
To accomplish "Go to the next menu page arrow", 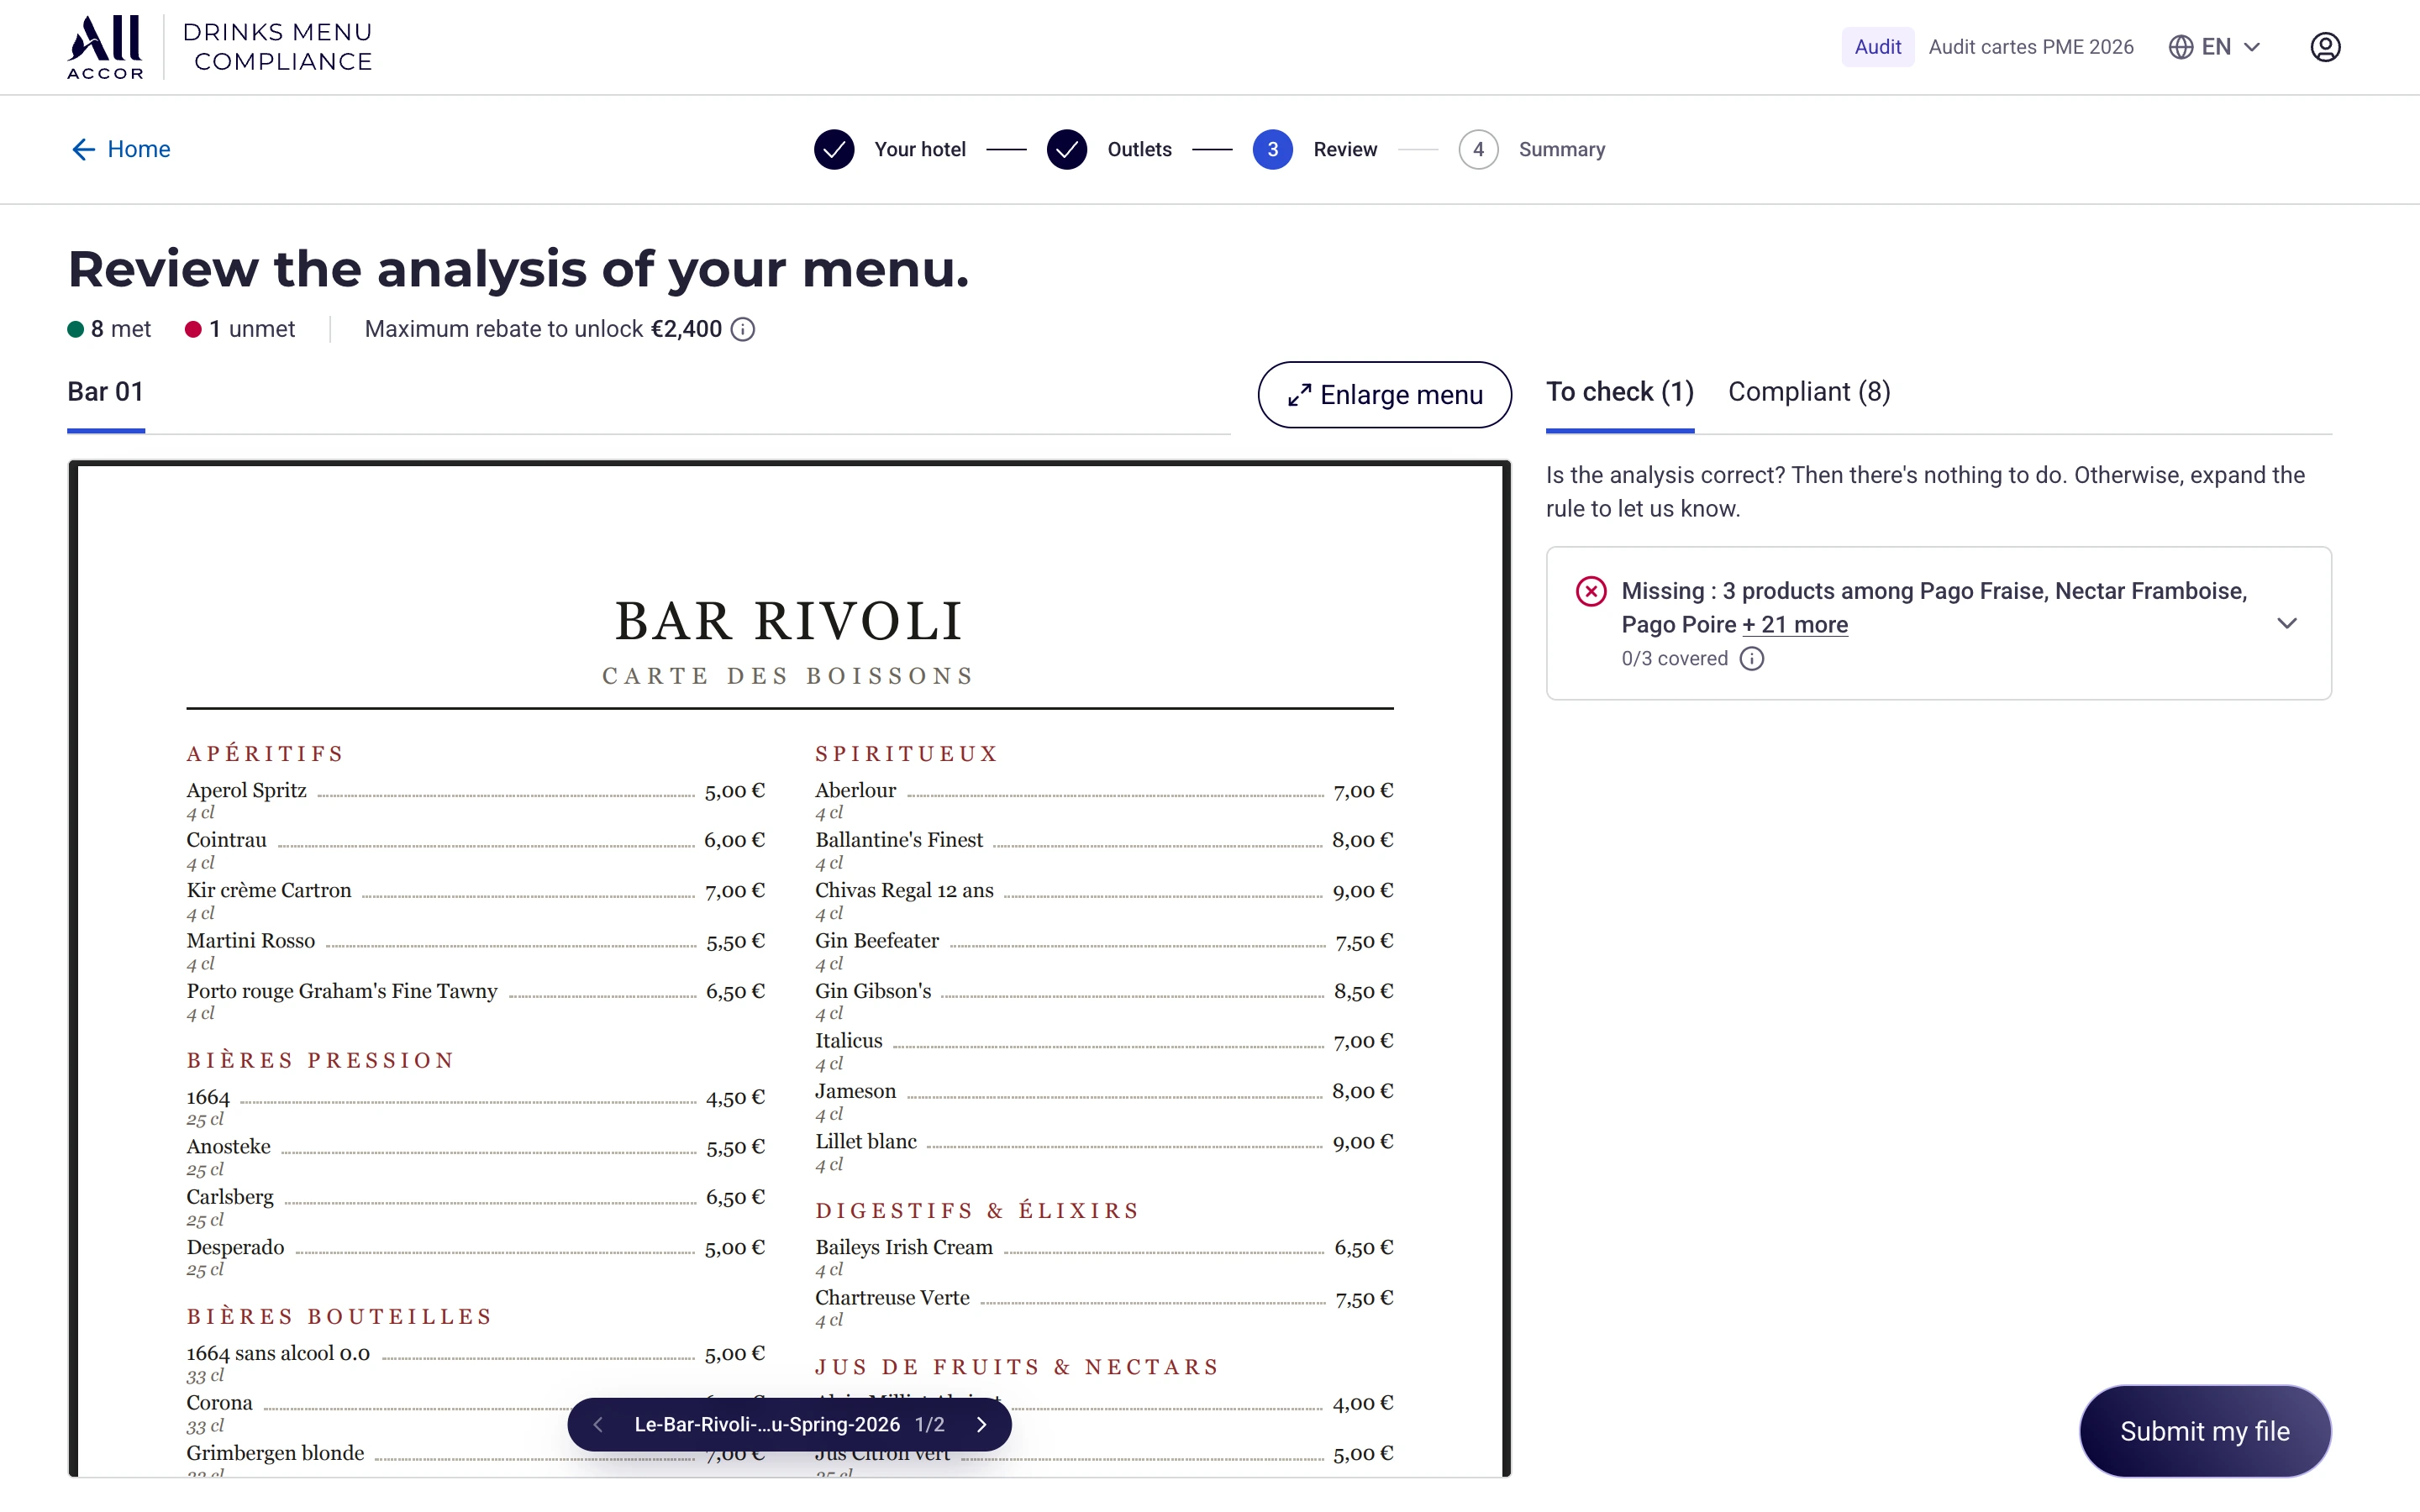I will [981, 1424].
